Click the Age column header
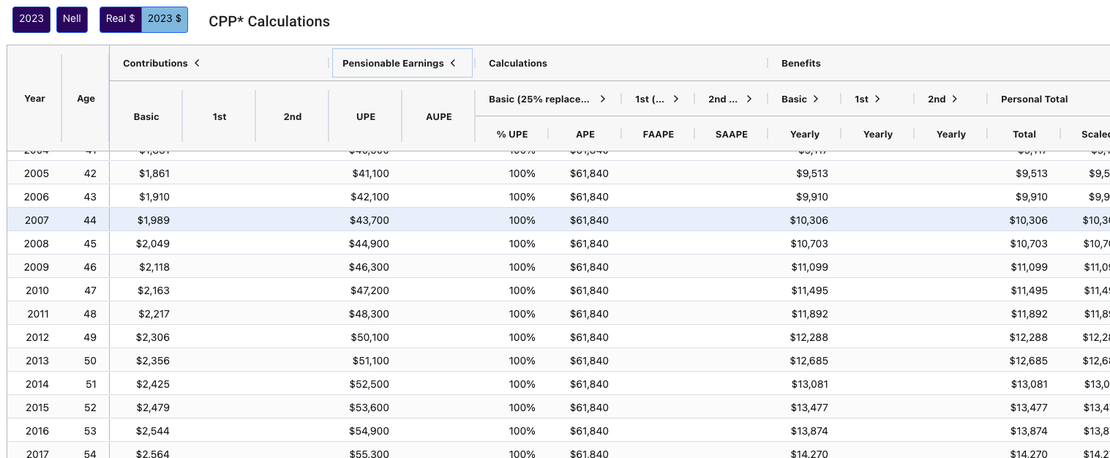This screenshot has height=458, width=1110. coord(86,98)
